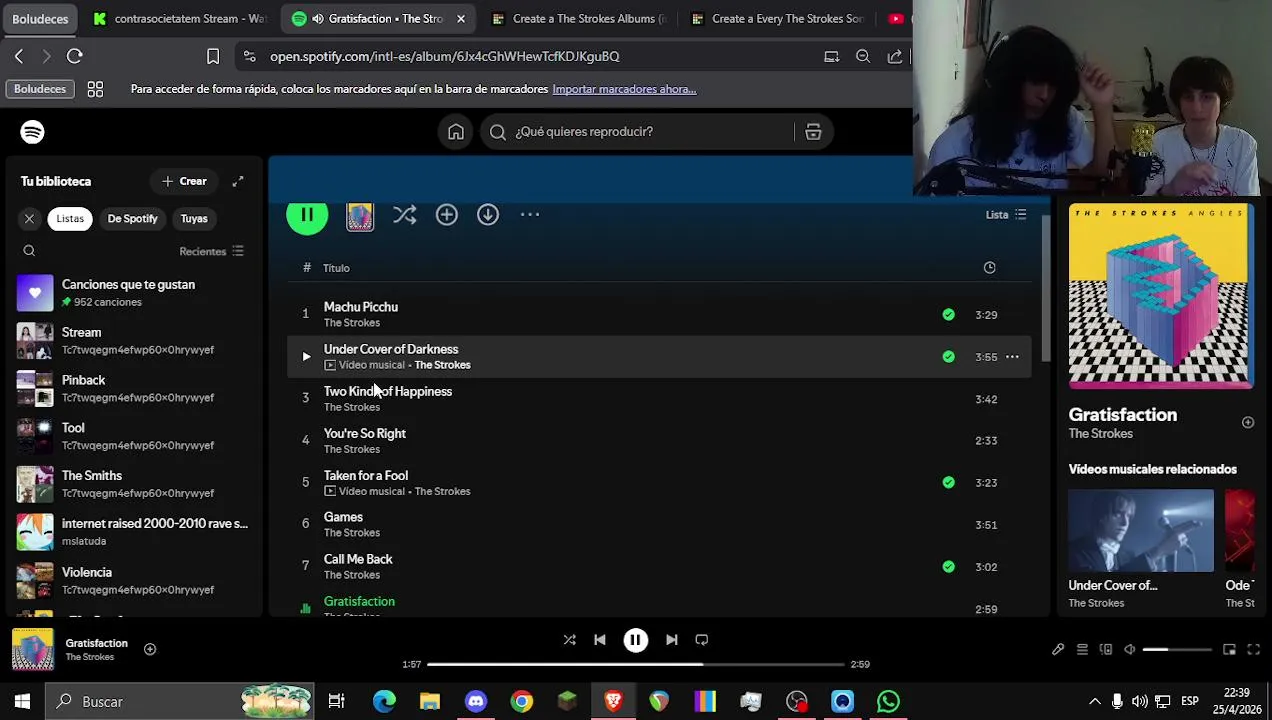Viewport: 1272px width, 720px height.
Task: Enable shuffle for the album
Action: pyautogui.click(x=404, y=215)
